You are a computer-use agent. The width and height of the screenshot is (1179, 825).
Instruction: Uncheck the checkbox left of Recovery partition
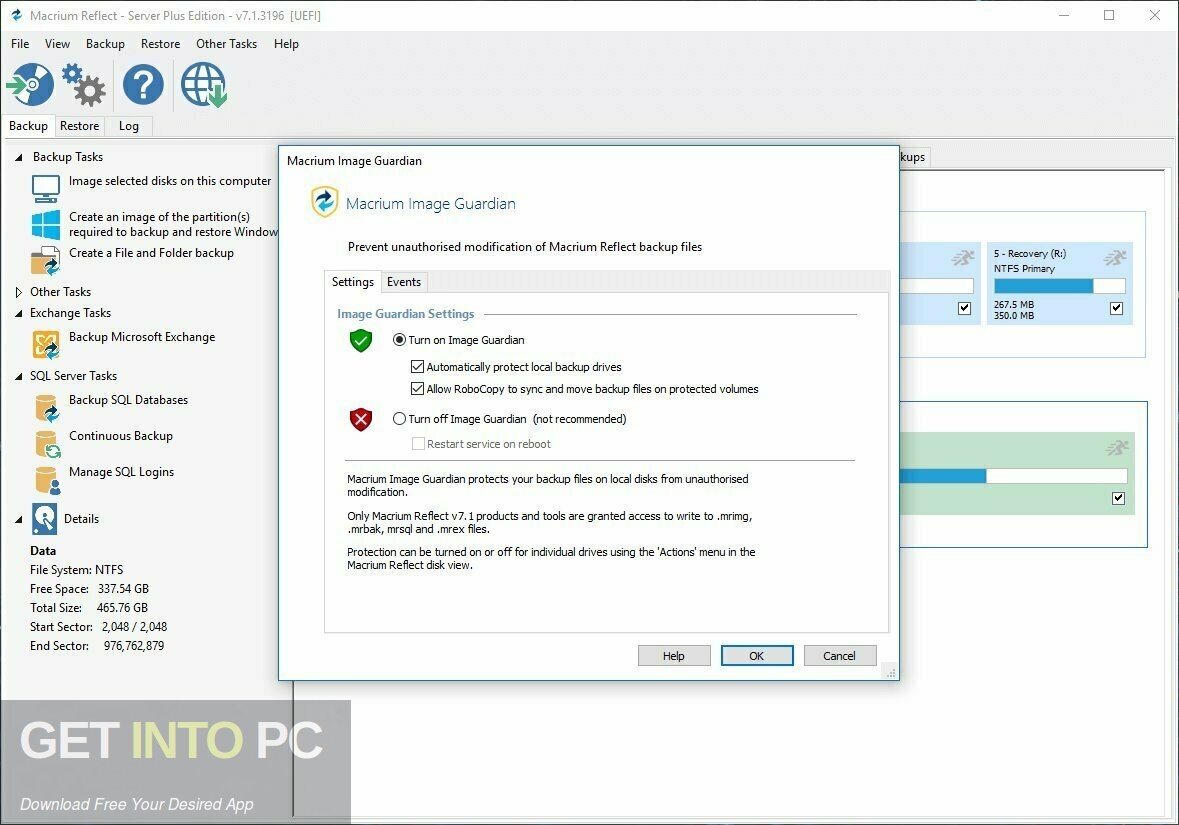coord(965,308)
